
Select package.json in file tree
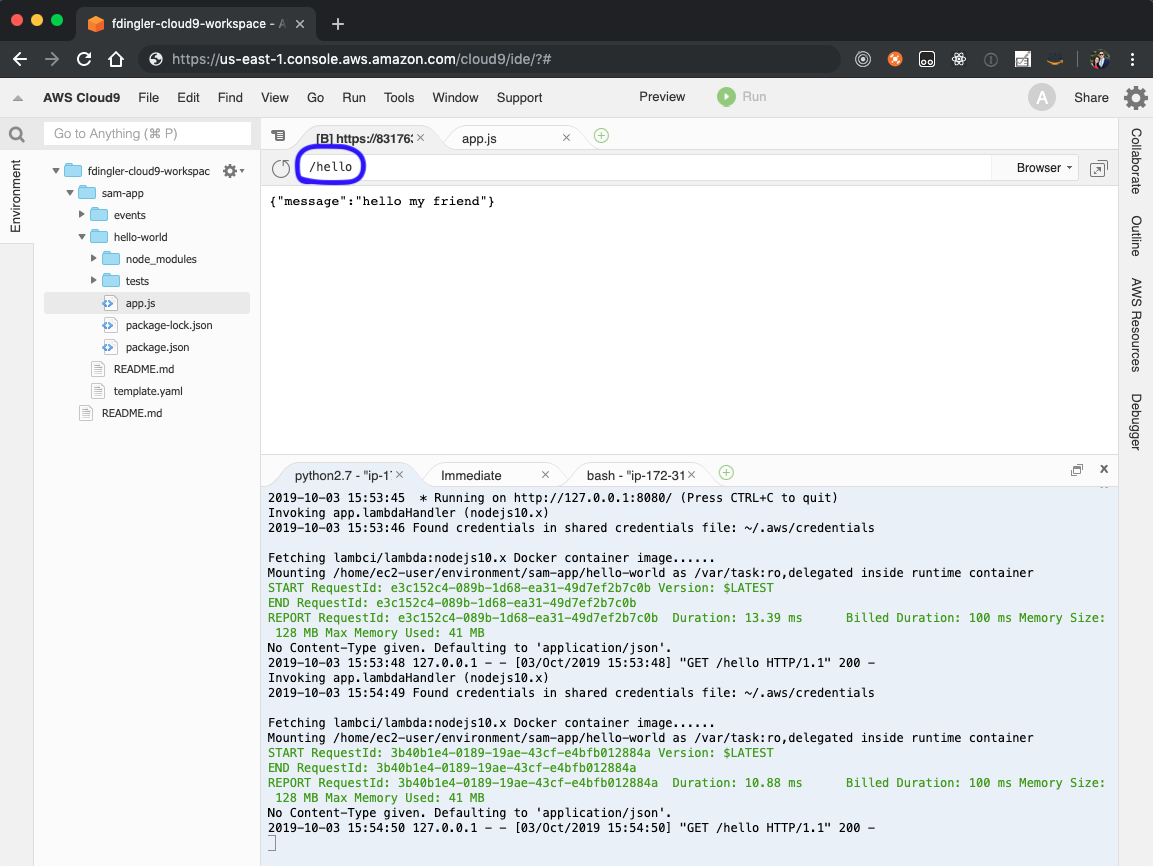point(157,347)
